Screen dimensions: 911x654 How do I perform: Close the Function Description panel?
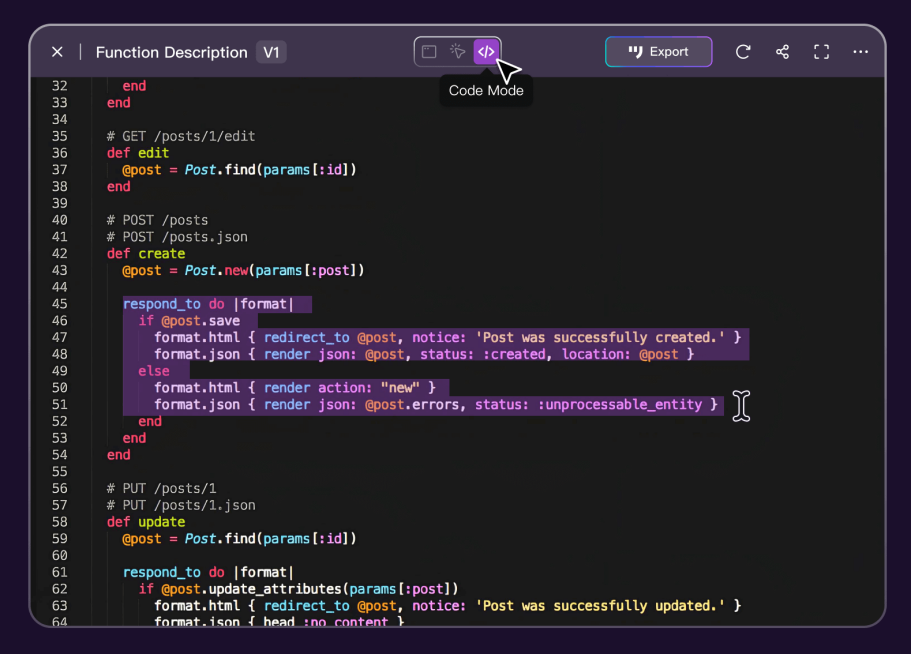click(x=57, y=52)
